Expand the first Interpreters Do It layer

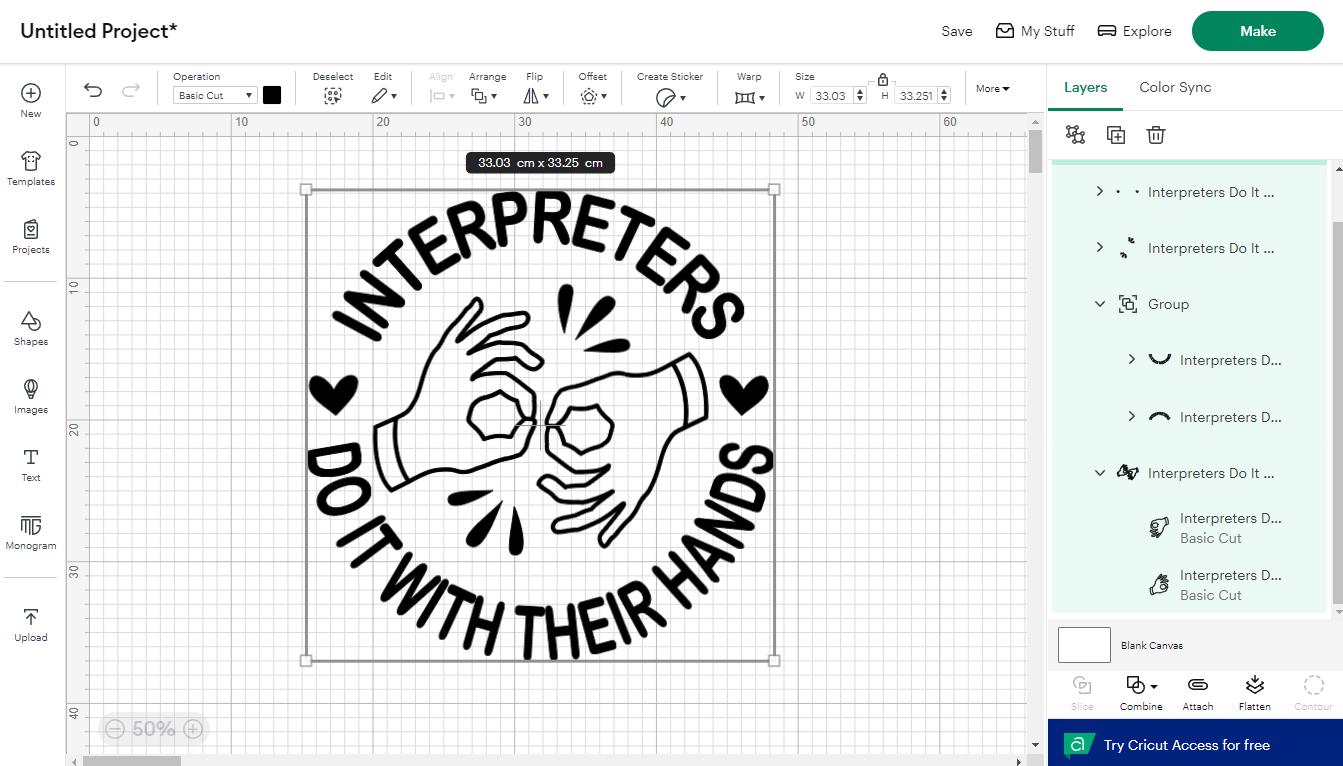(1100, 192)
